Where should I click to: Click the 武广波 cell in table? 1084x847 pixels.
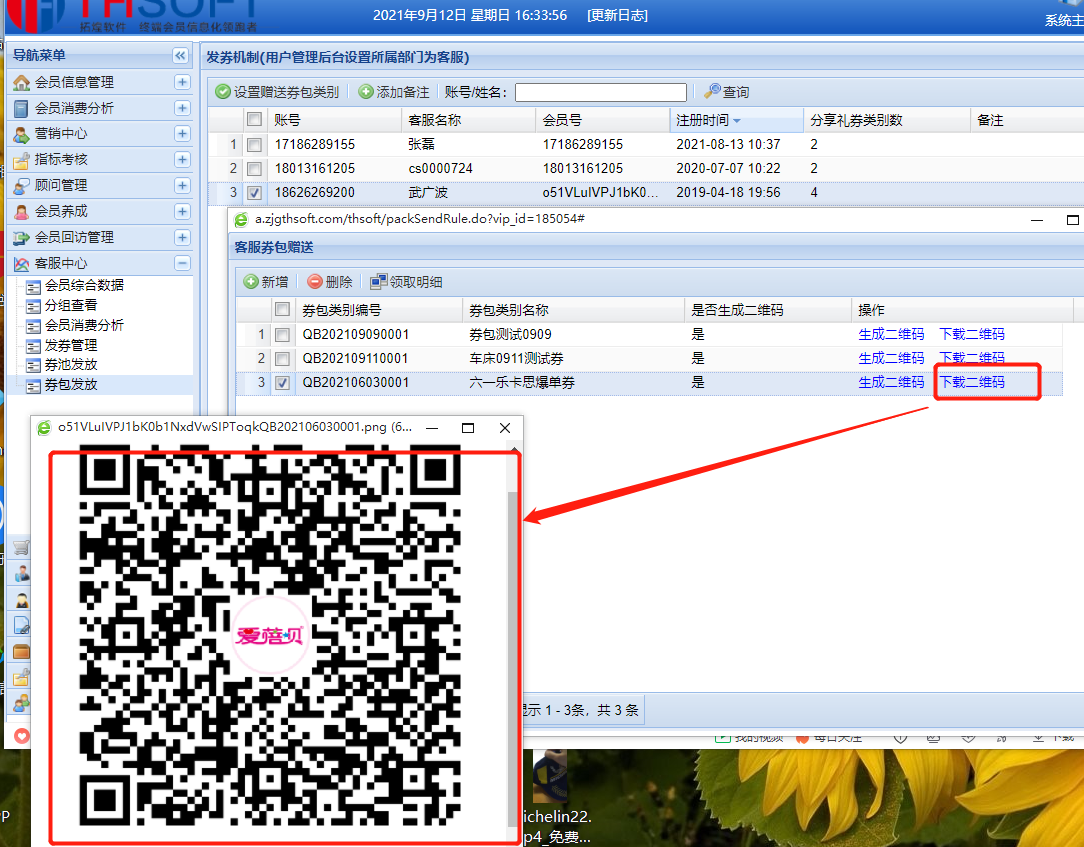pos(428,193)
